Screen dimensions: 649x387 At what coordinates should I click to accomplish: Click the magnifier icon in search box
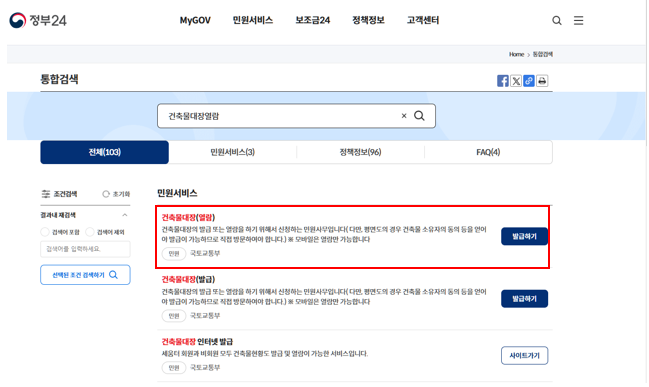tap(419, 116)
